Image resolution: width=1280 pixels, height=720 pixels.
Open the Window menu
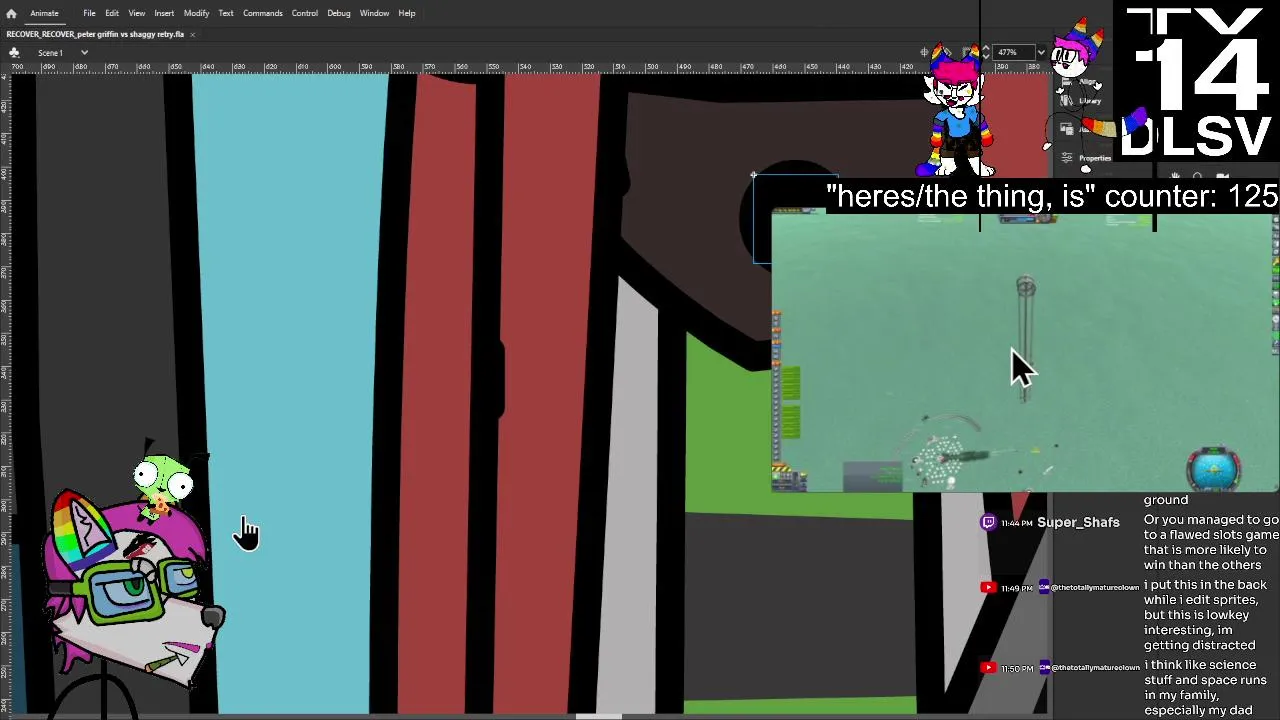coord(374,13)
